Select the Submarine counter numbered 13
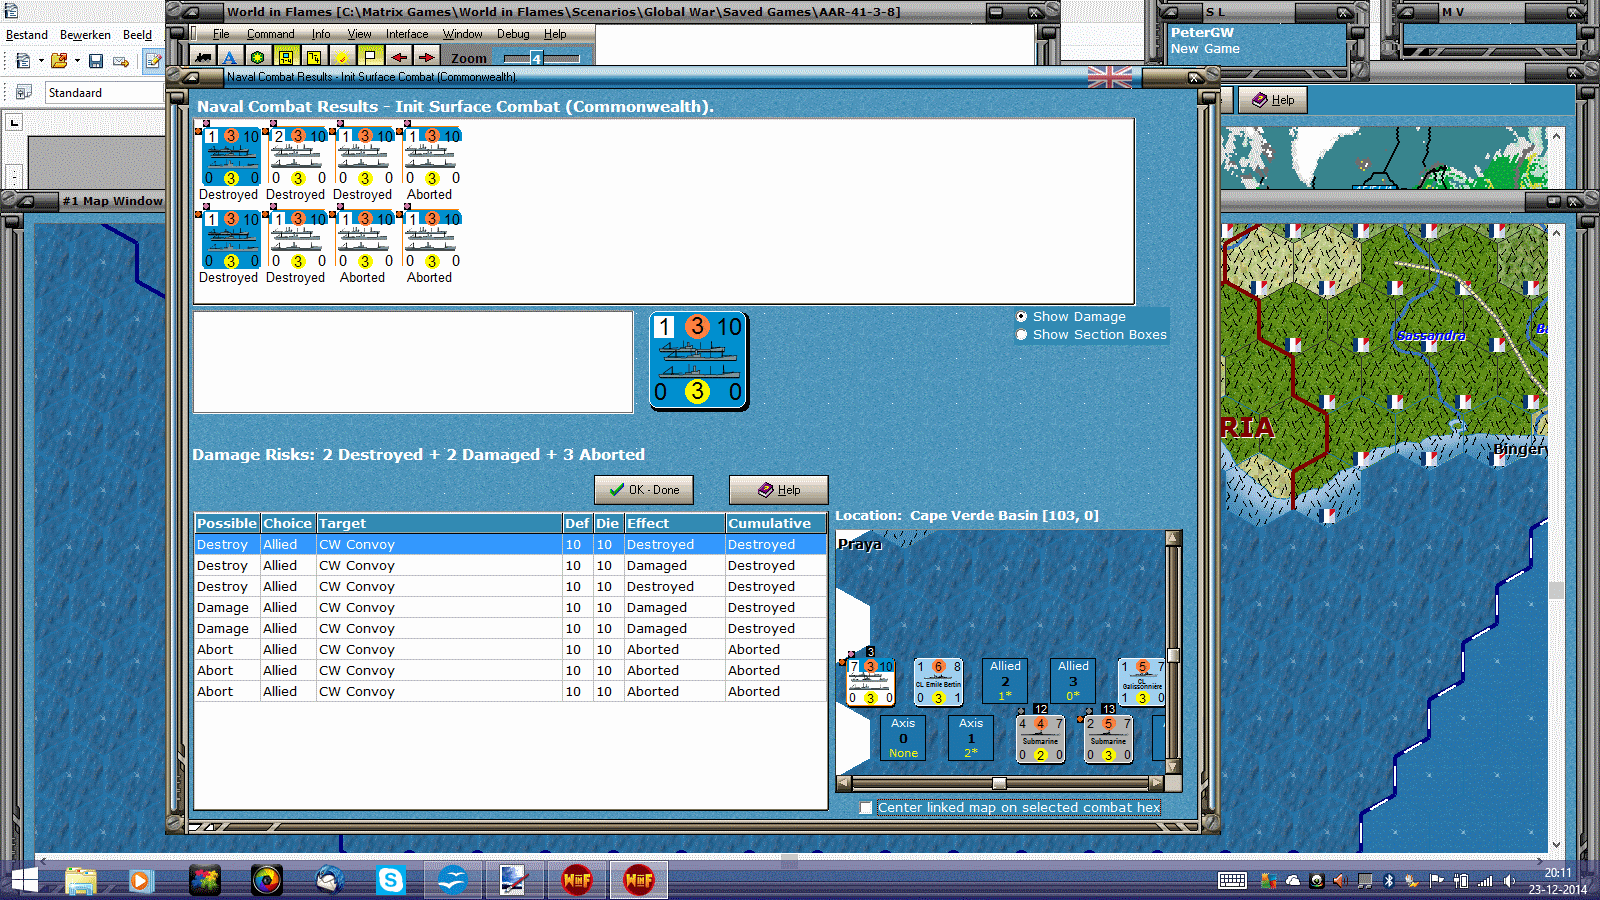 click(x=1108, y=739)
